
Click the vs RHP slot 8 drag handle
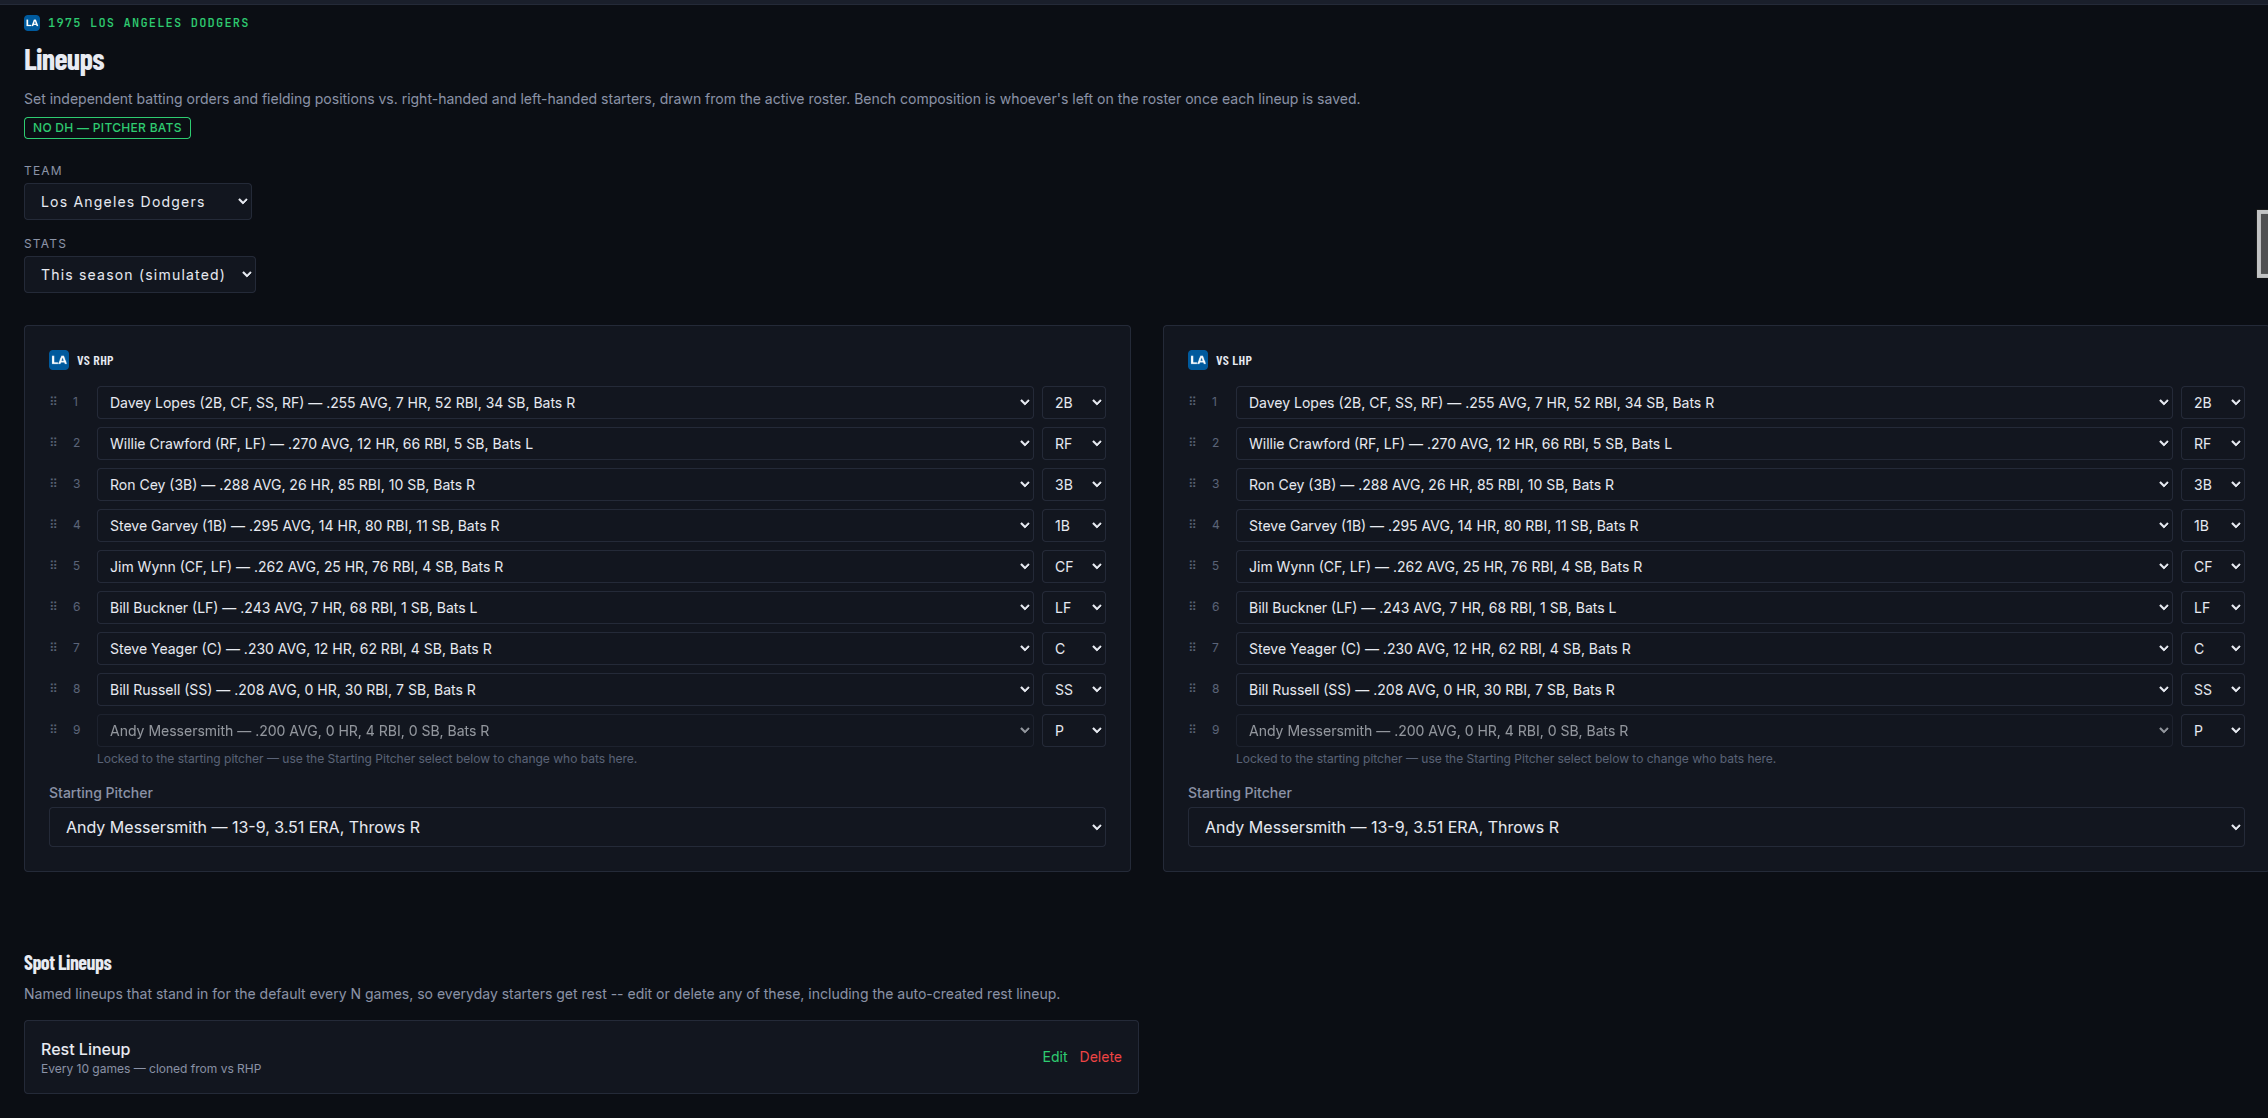(x=54, y=689)
